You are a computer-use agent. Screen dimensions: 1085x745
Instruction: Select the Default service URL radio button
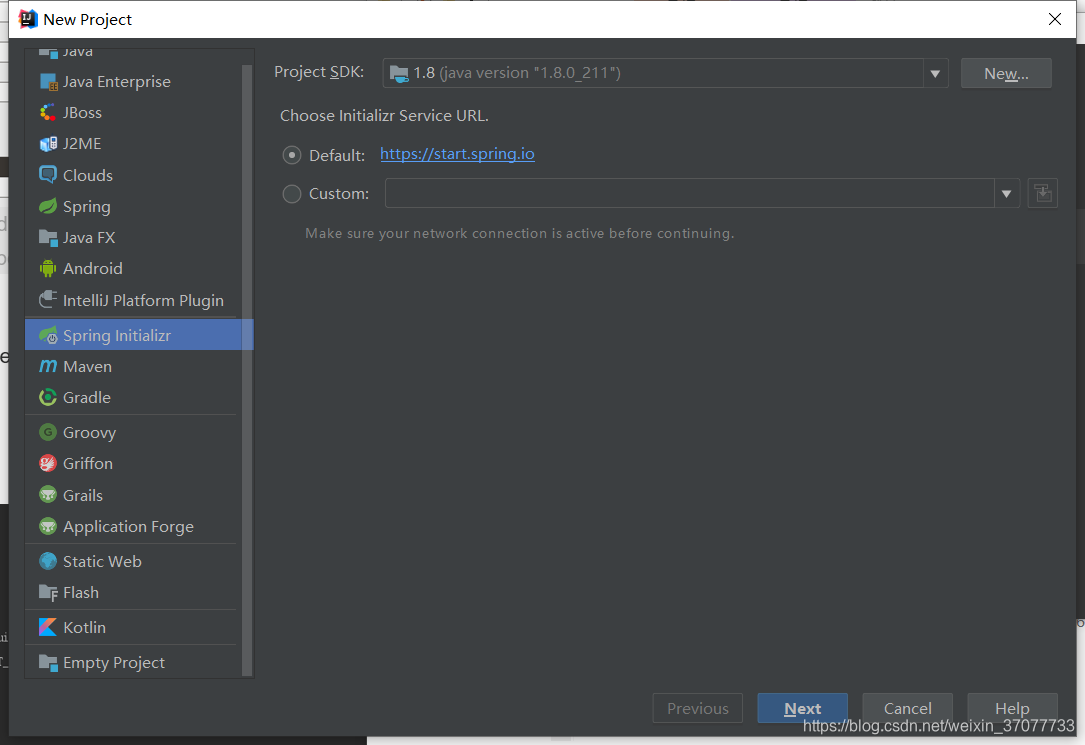click(x=292, y=155)
